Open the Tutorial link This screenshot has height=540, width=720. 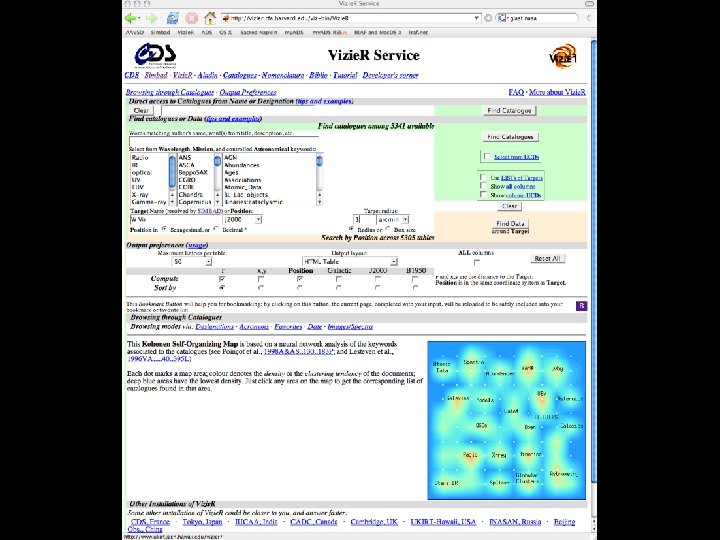coord(345,75)
